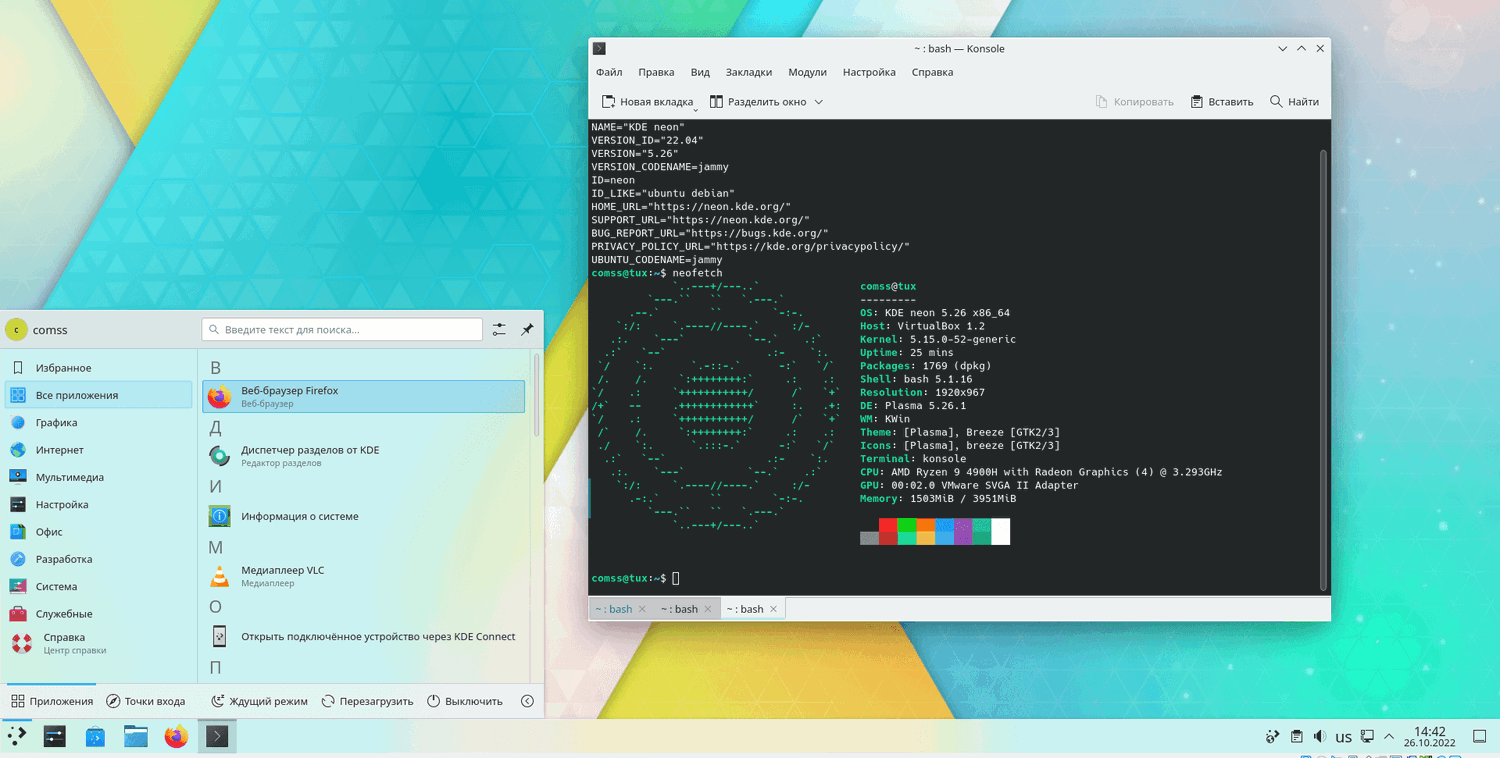Click Вставить in the Konsole toolbar

pyautogui.click(x=1221, y=102)
